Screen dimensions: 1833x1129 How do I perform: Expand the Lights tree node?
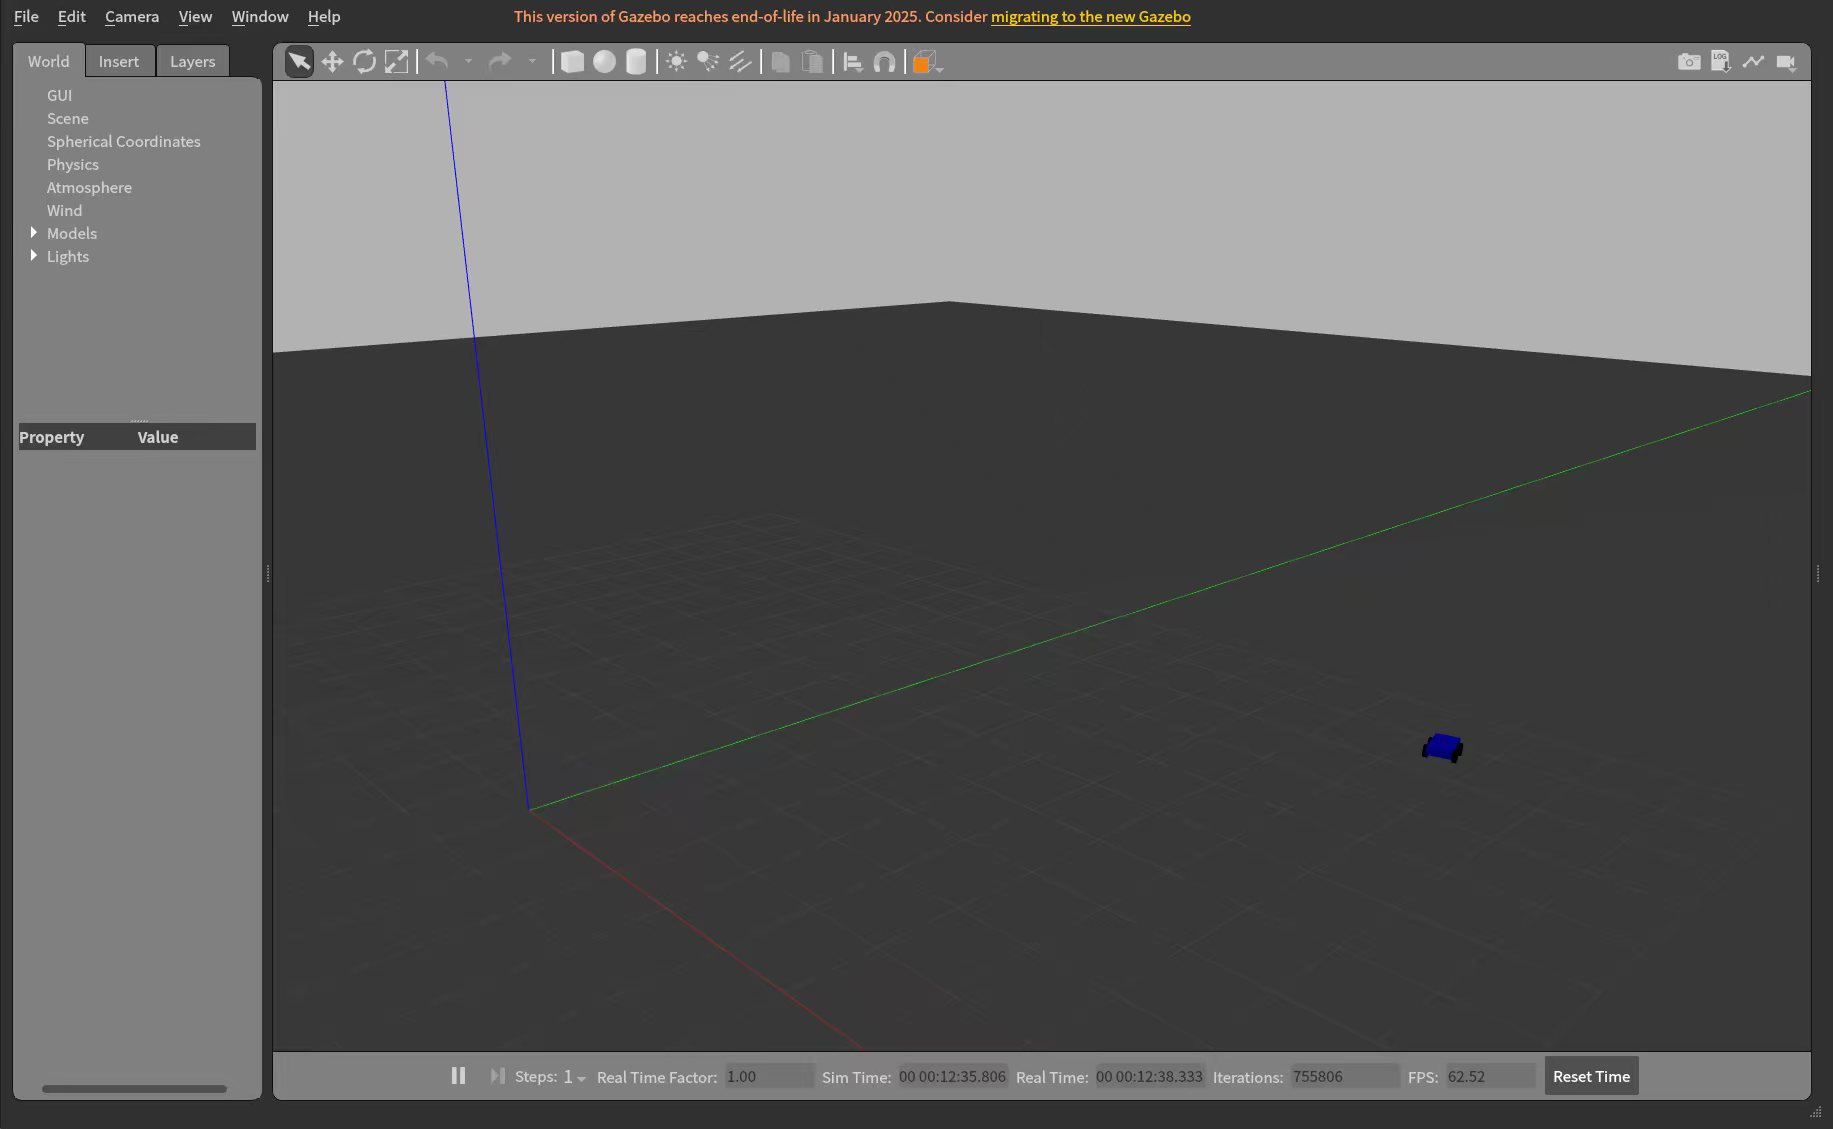(x=34, y=256)
